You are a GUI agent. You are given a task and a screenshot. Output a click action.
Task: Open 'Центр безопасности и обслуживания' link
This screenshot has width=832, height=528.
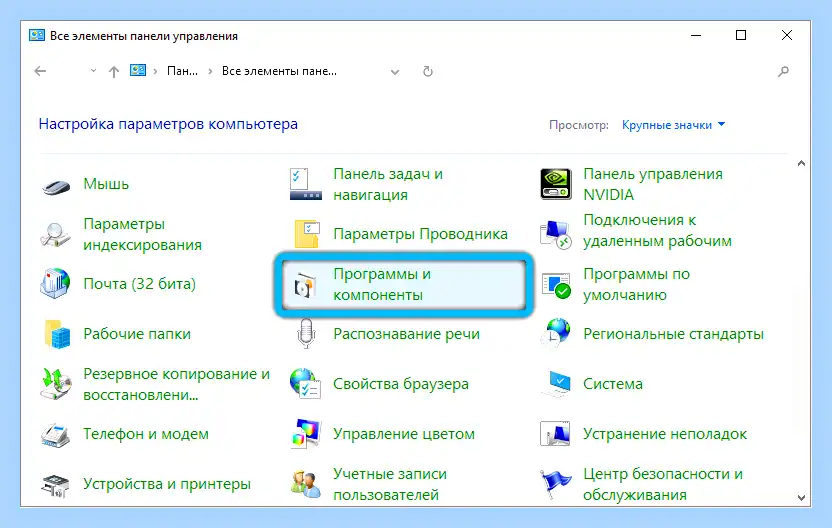click(x=663, y=484)
